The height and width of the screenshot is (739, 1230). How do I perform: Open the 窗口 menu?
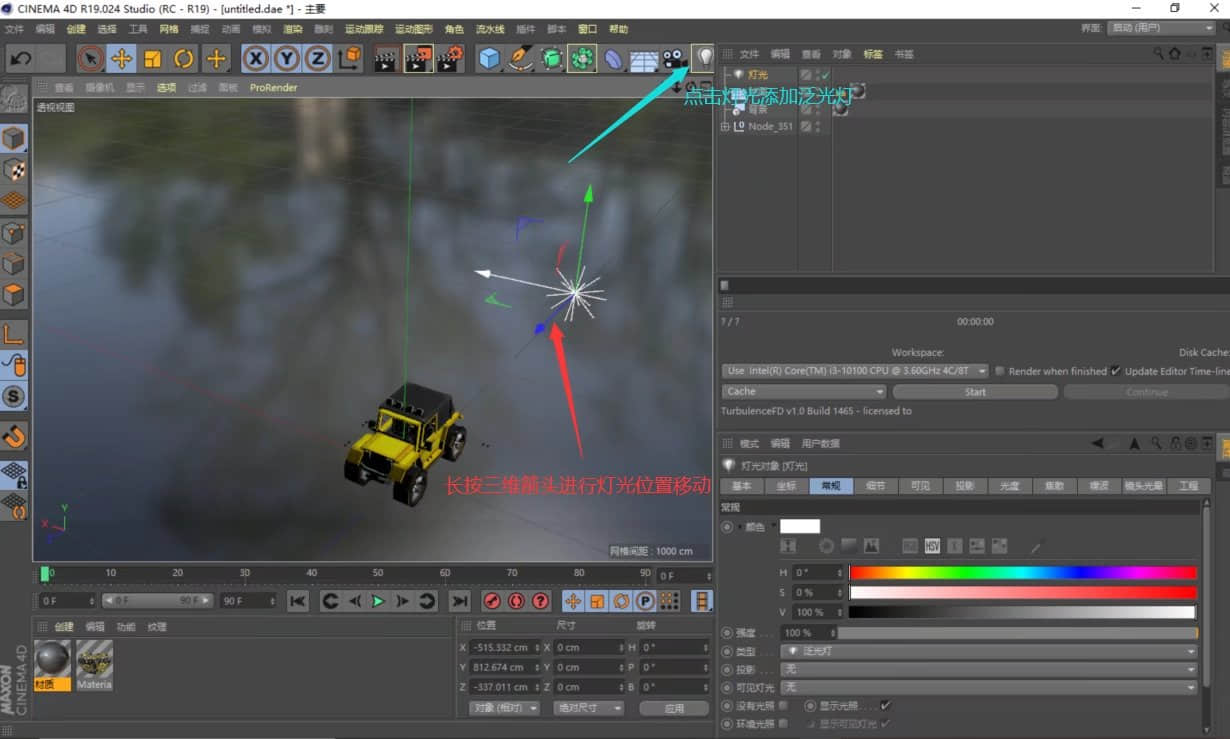[588, 29]
